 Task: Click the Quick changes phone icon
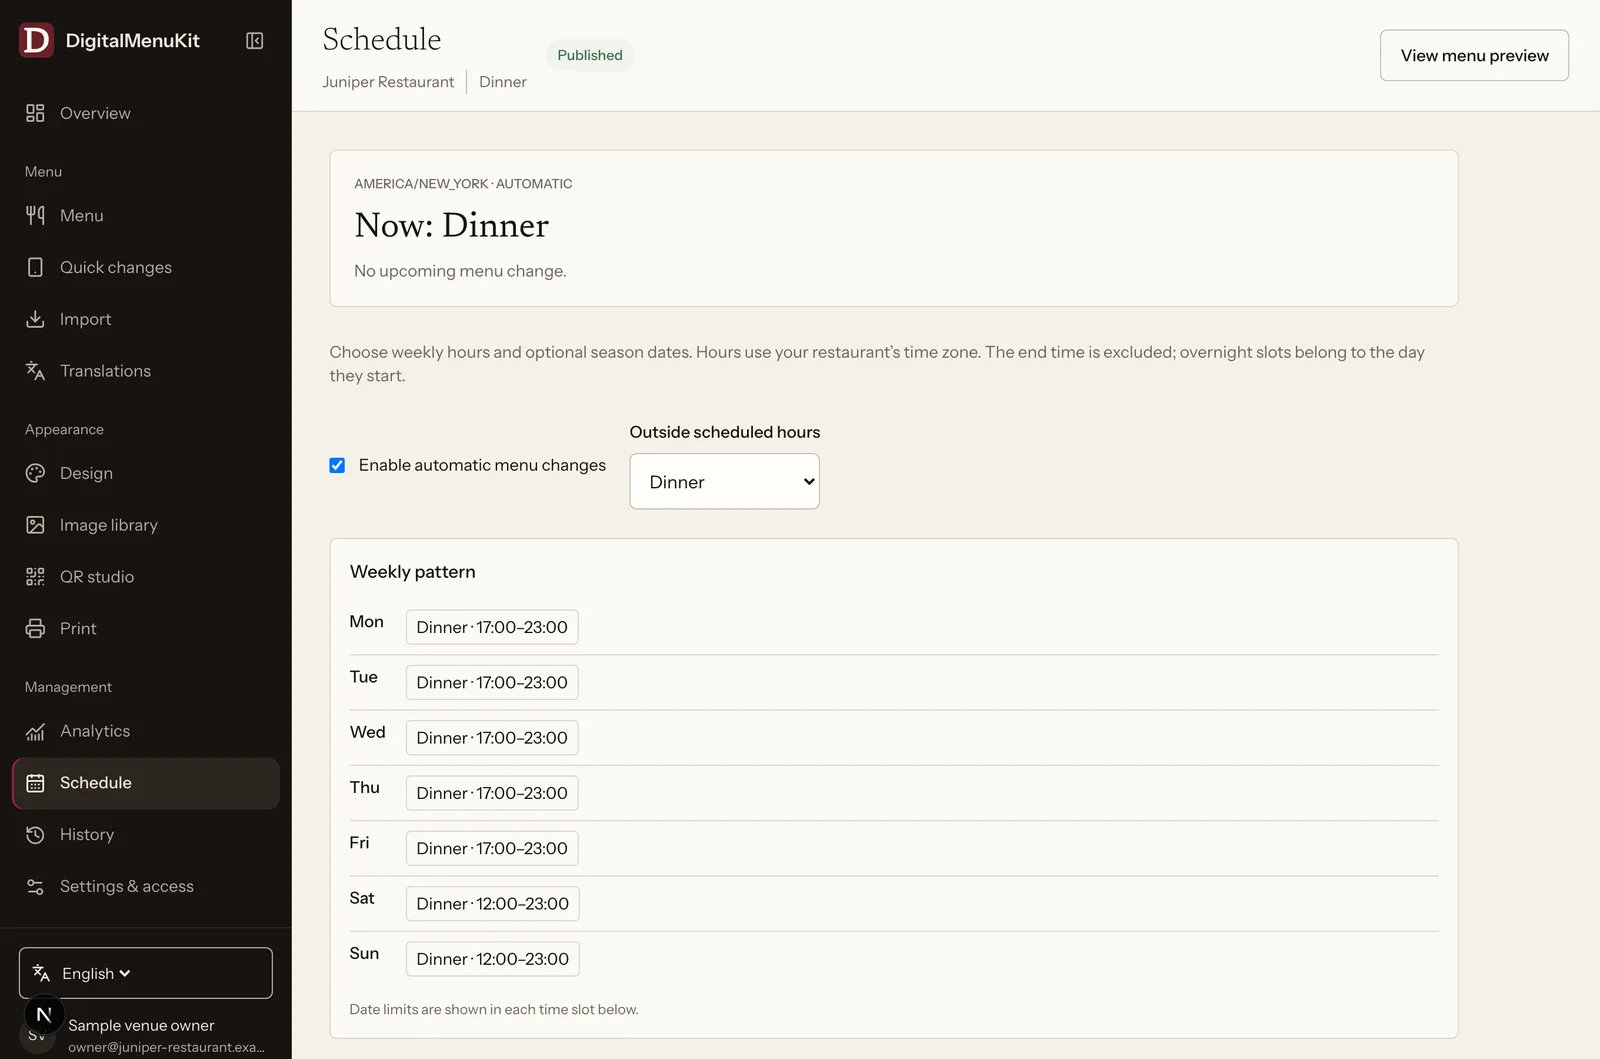pos(35,267)
